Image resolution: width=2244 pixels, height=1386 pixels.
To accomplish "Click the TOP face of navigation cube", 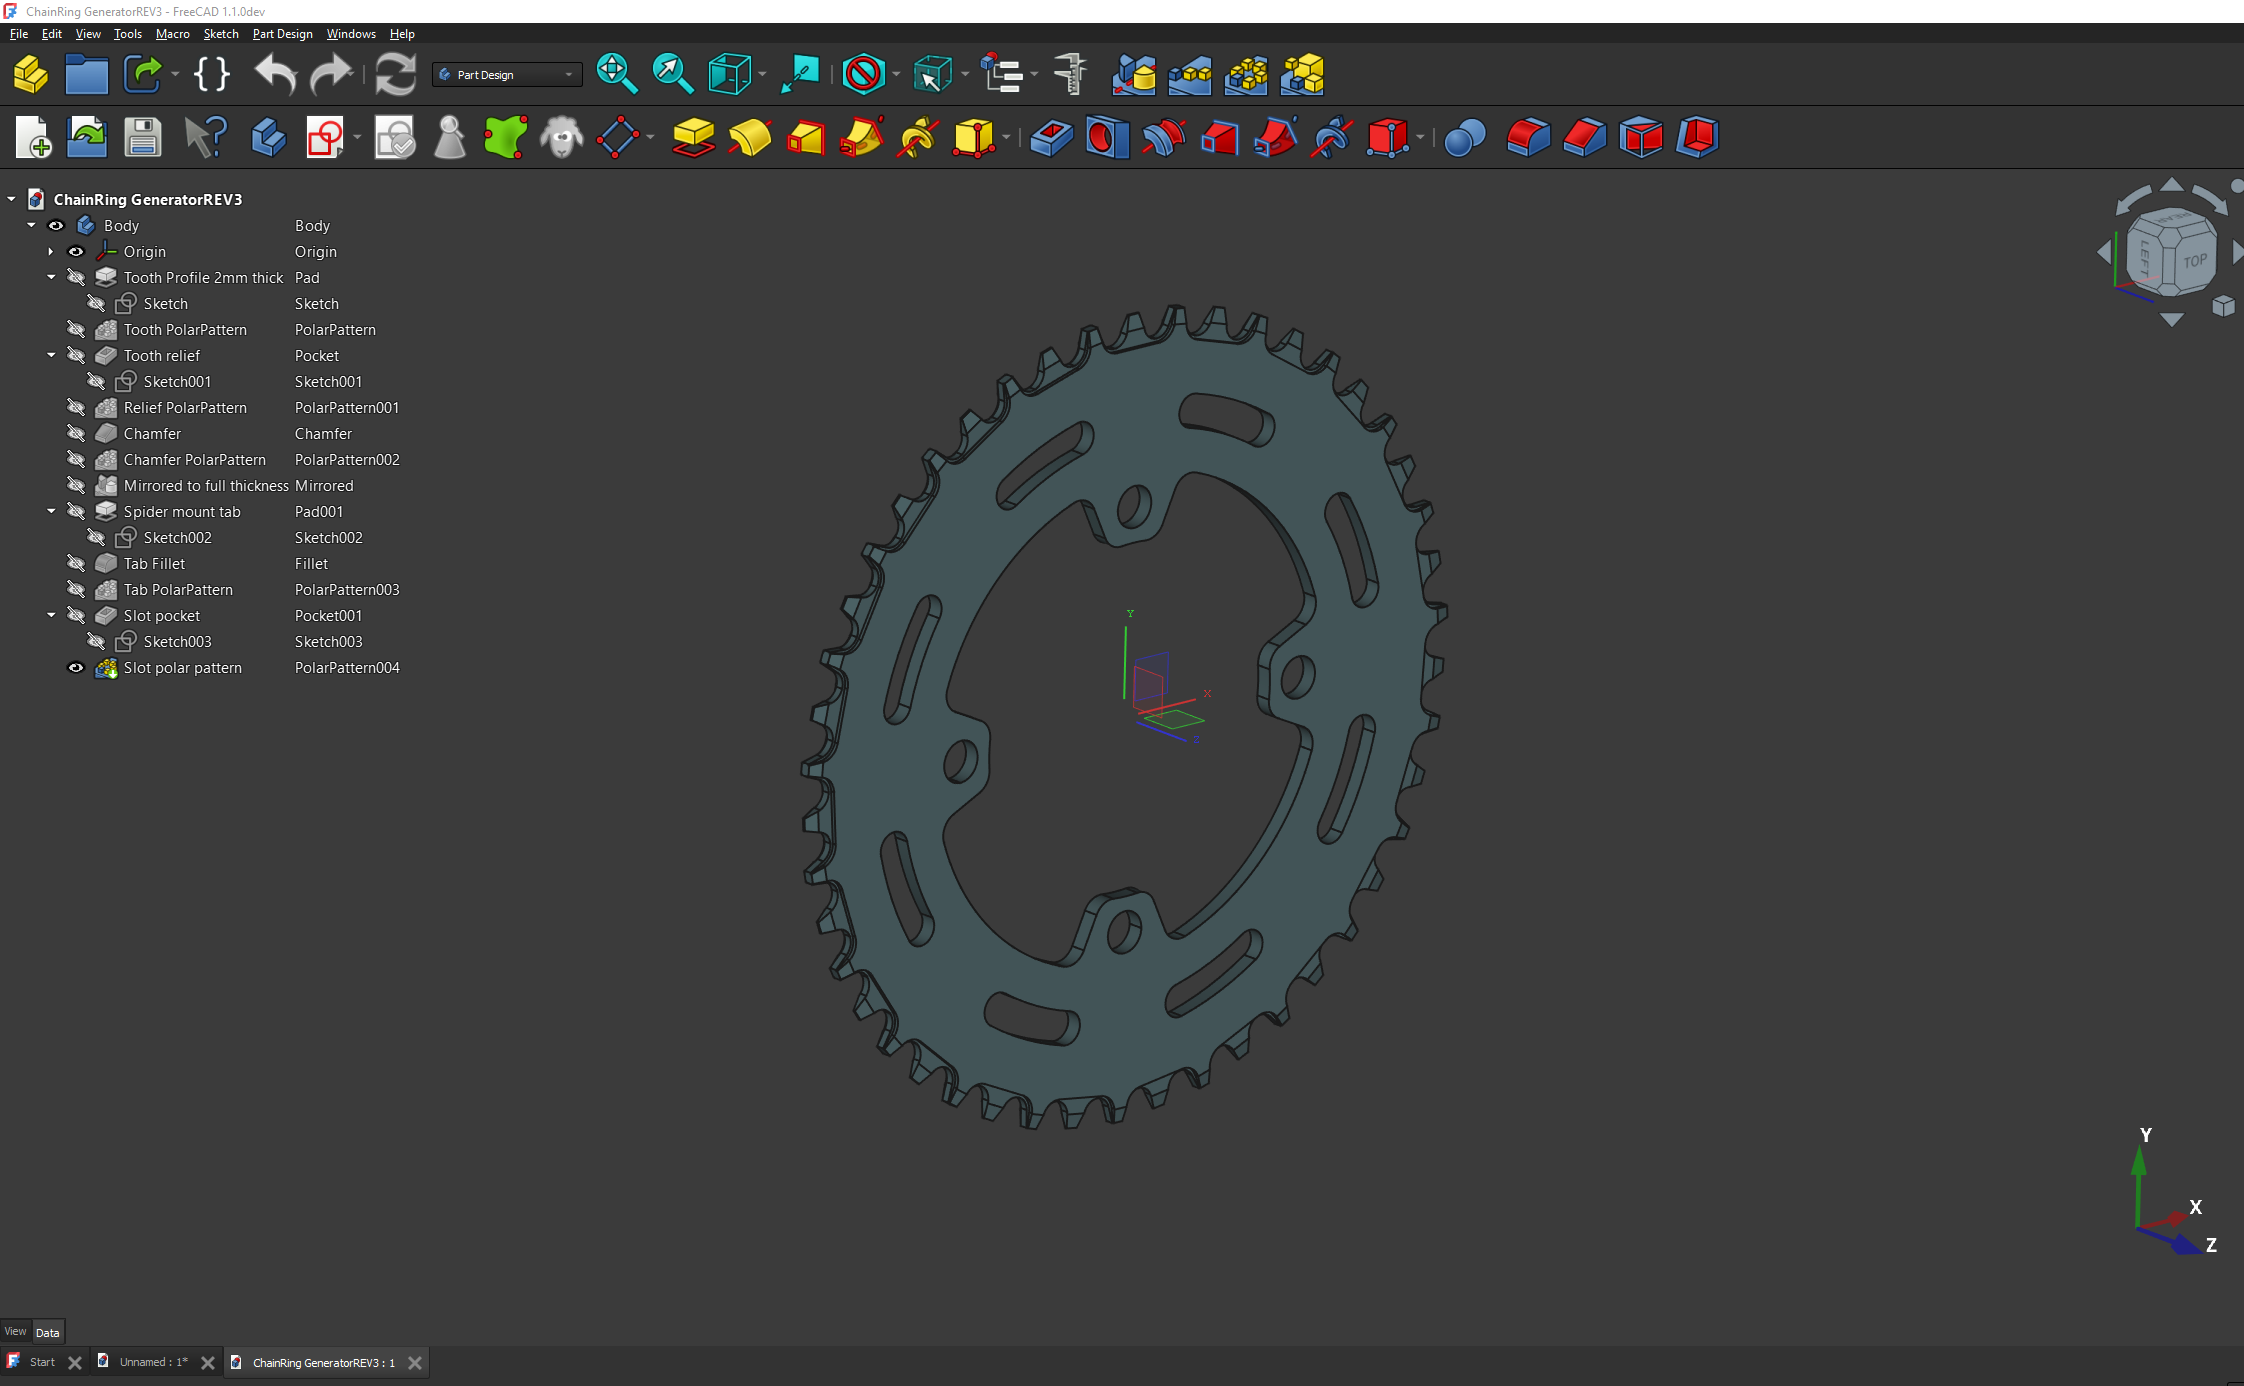I will coord(2194,261).
